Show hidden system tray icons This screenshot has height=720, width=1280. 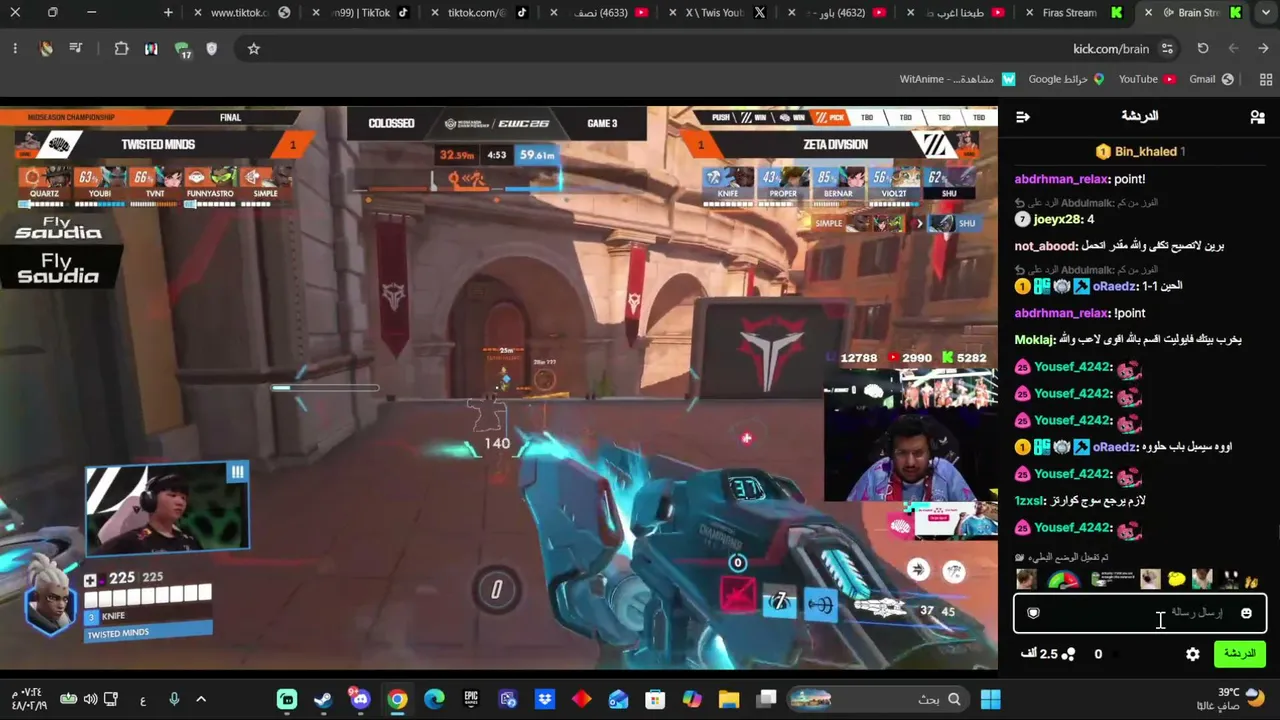click(201, 699)
